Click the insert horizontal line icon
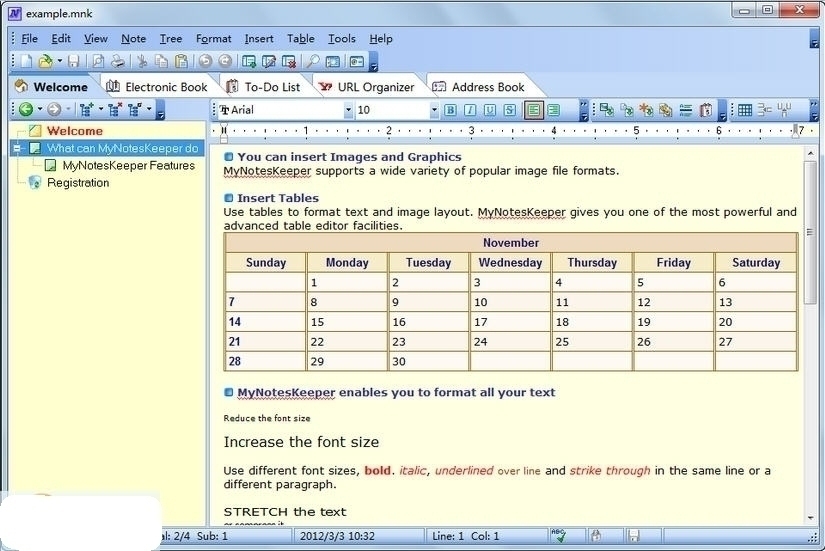Viewport: 825px width, 551px height. click(686, 109)
